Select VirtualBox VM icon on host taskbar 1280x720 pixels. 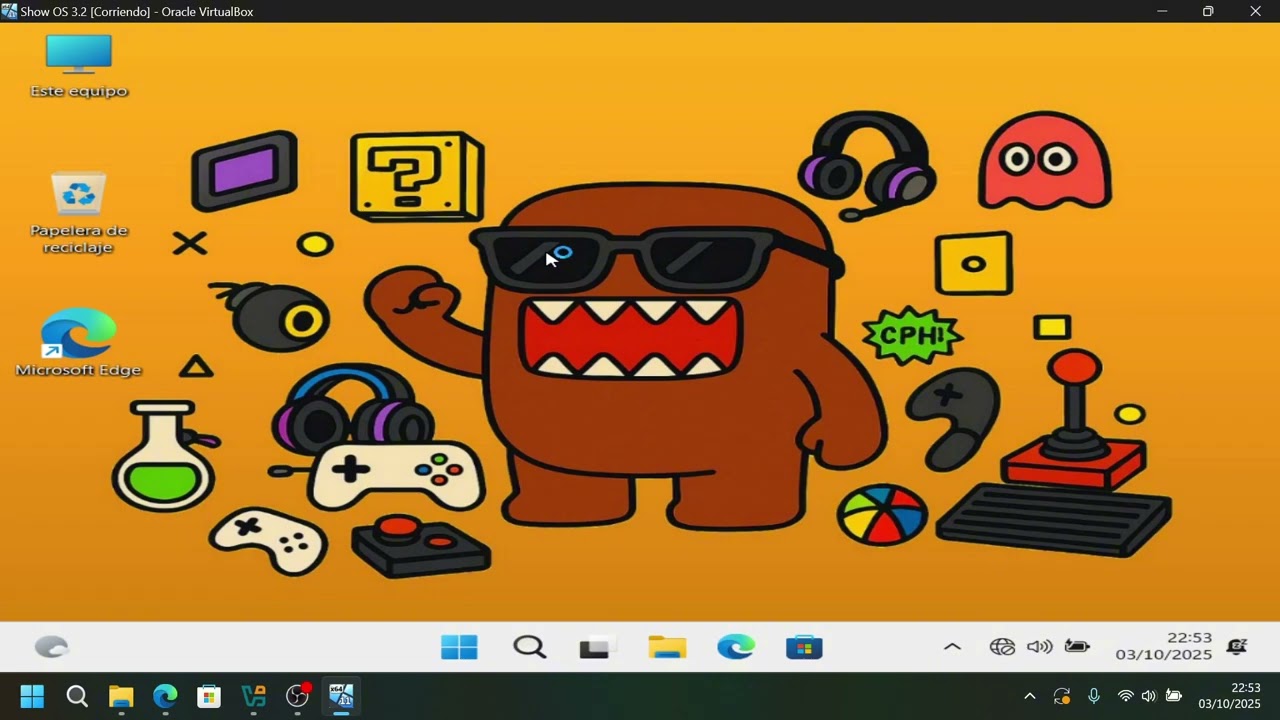tap(341, 696)
